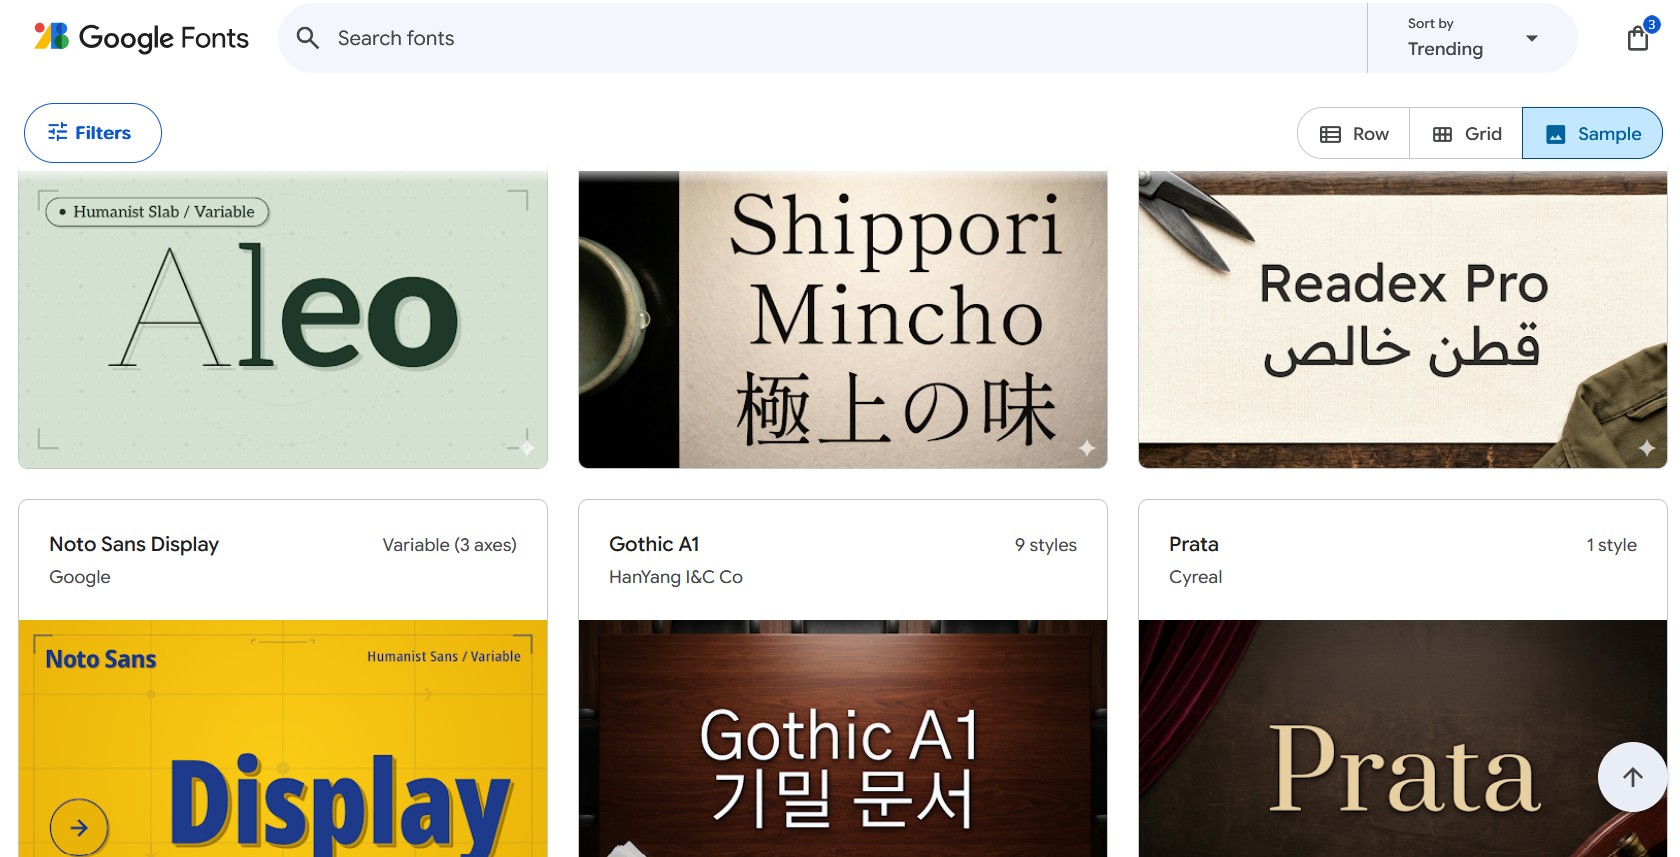Click the sparkle icon on Shippori Mincho card
Image resolution: width=1680 pixels, height=857 pixels.
(1087, 448)
